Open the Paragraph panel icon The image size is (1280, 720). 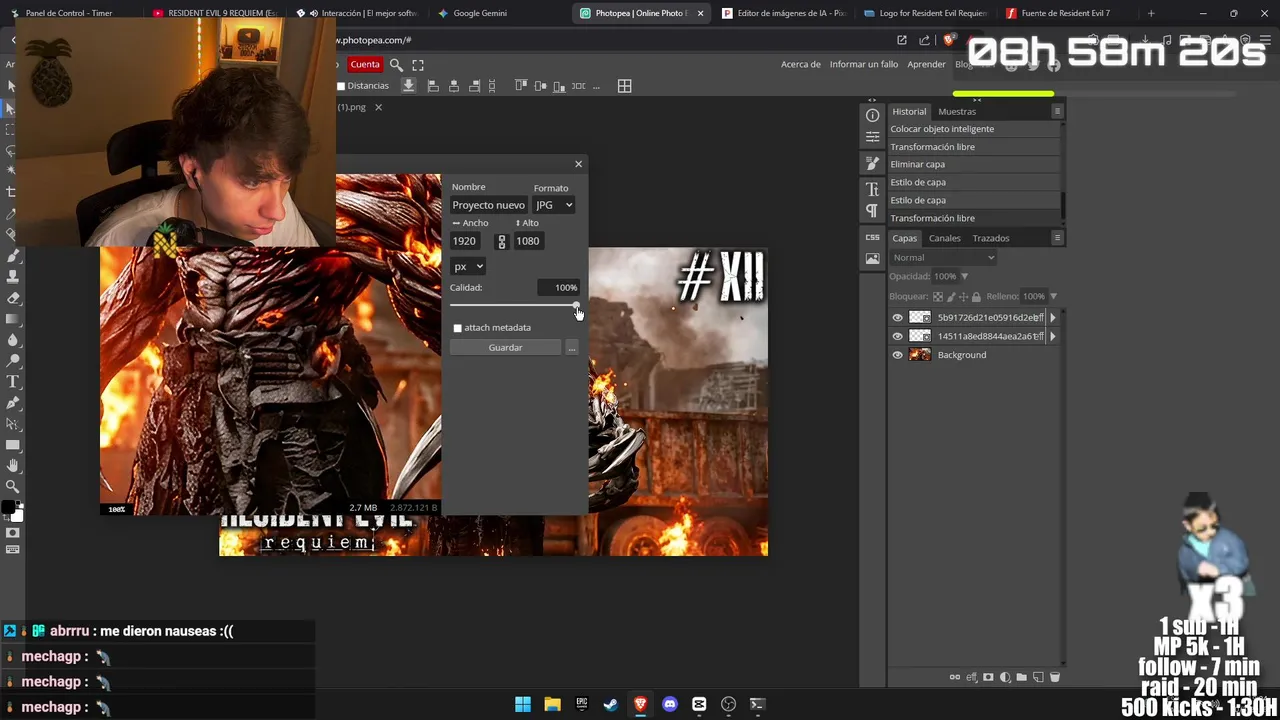pyautogui.click(x=872, y=210)
